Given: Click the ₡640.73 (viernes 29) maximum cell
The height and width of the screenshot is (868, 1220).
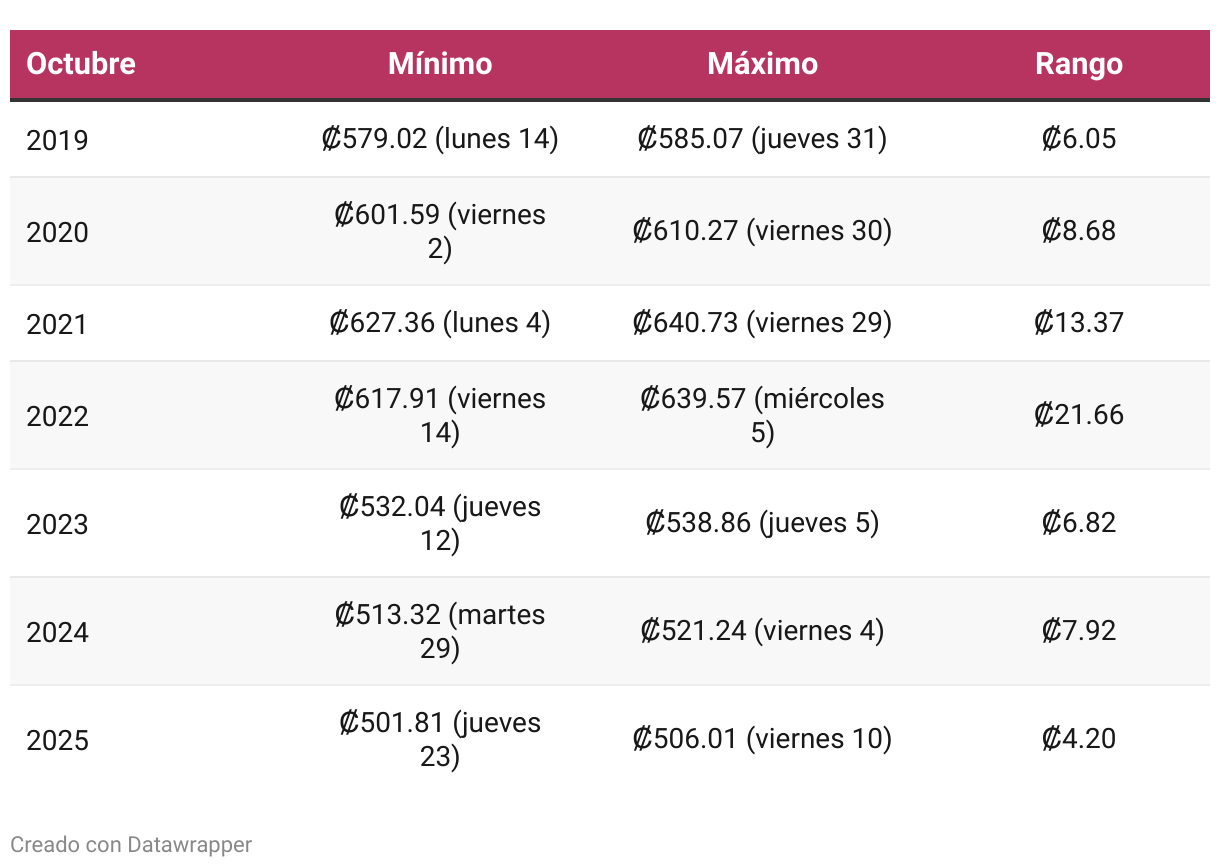Looking at the screenshot, I should (x=762, y=323).
